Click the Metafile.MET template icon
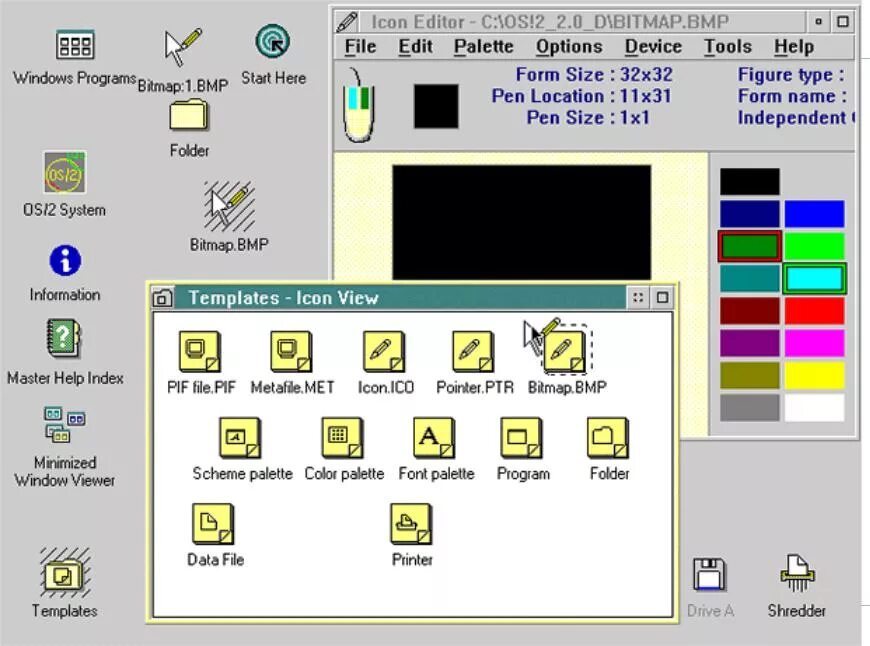Image resolution: width=870 pixels, height=646 pixels. point(291,352)
